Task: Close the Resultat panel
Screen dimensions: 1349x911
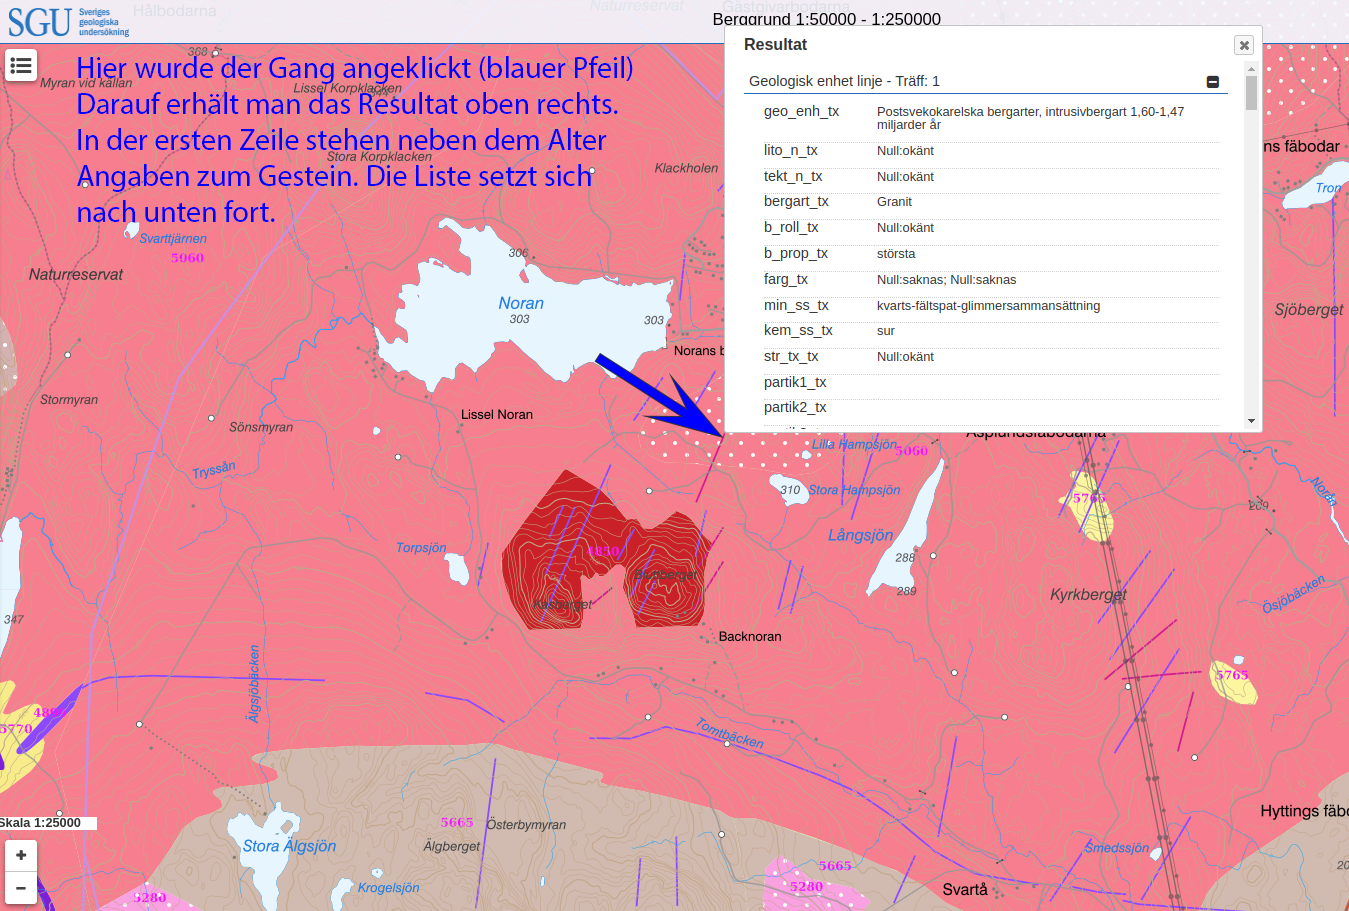Action: point(1243,45)
